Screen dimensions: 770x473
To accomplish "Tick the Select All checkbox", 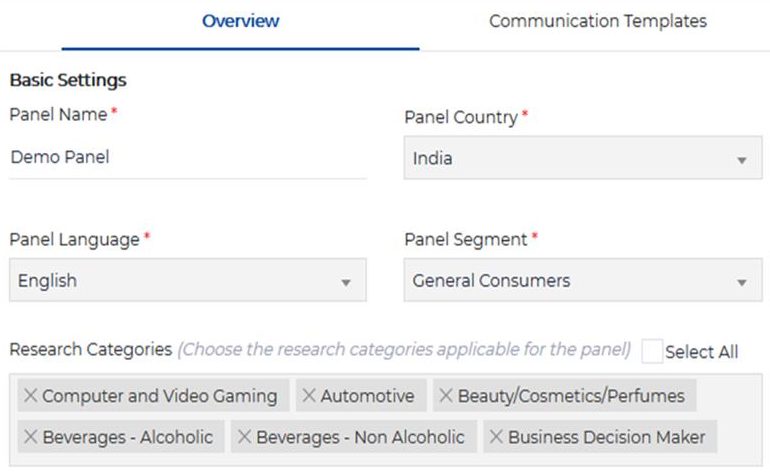I will click(652, 351).
